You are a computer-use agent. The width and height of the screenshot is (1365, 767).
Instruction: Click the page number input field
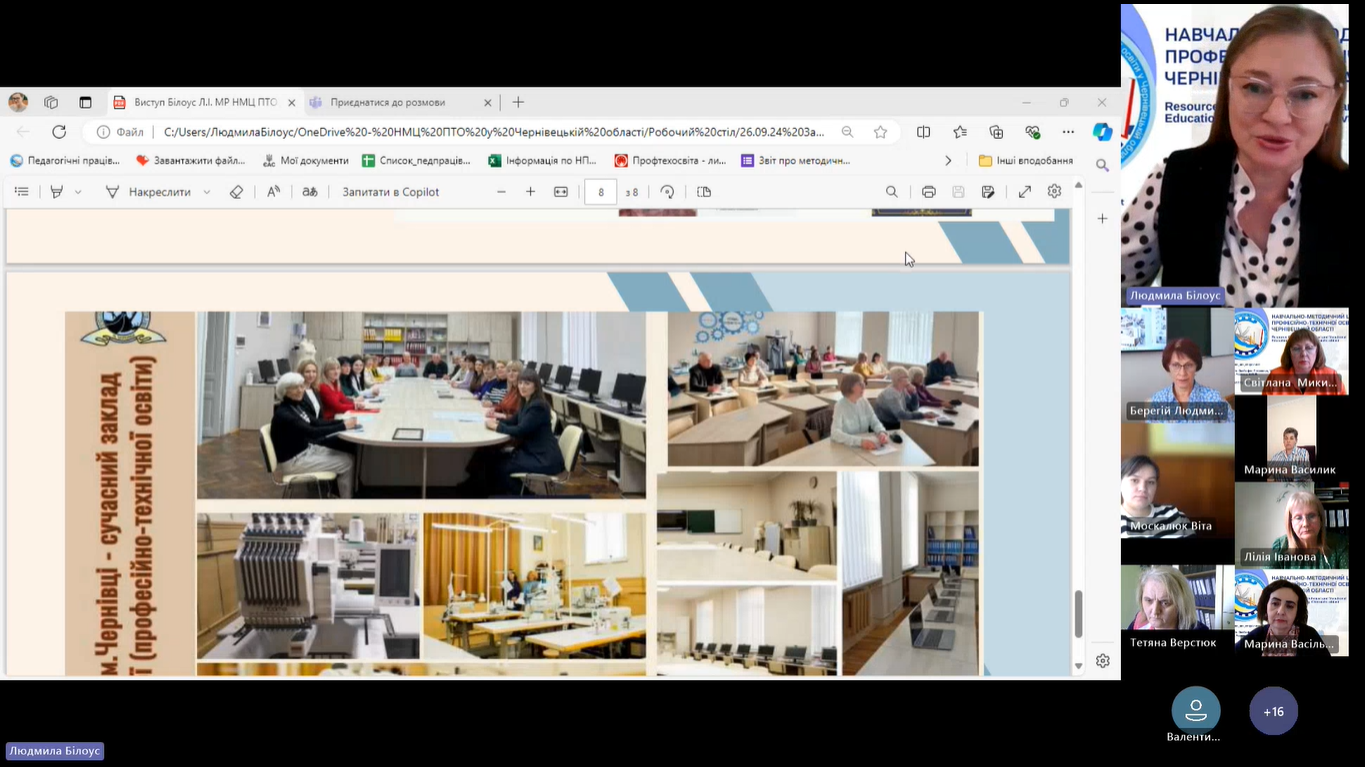click(x=600, y=192)
